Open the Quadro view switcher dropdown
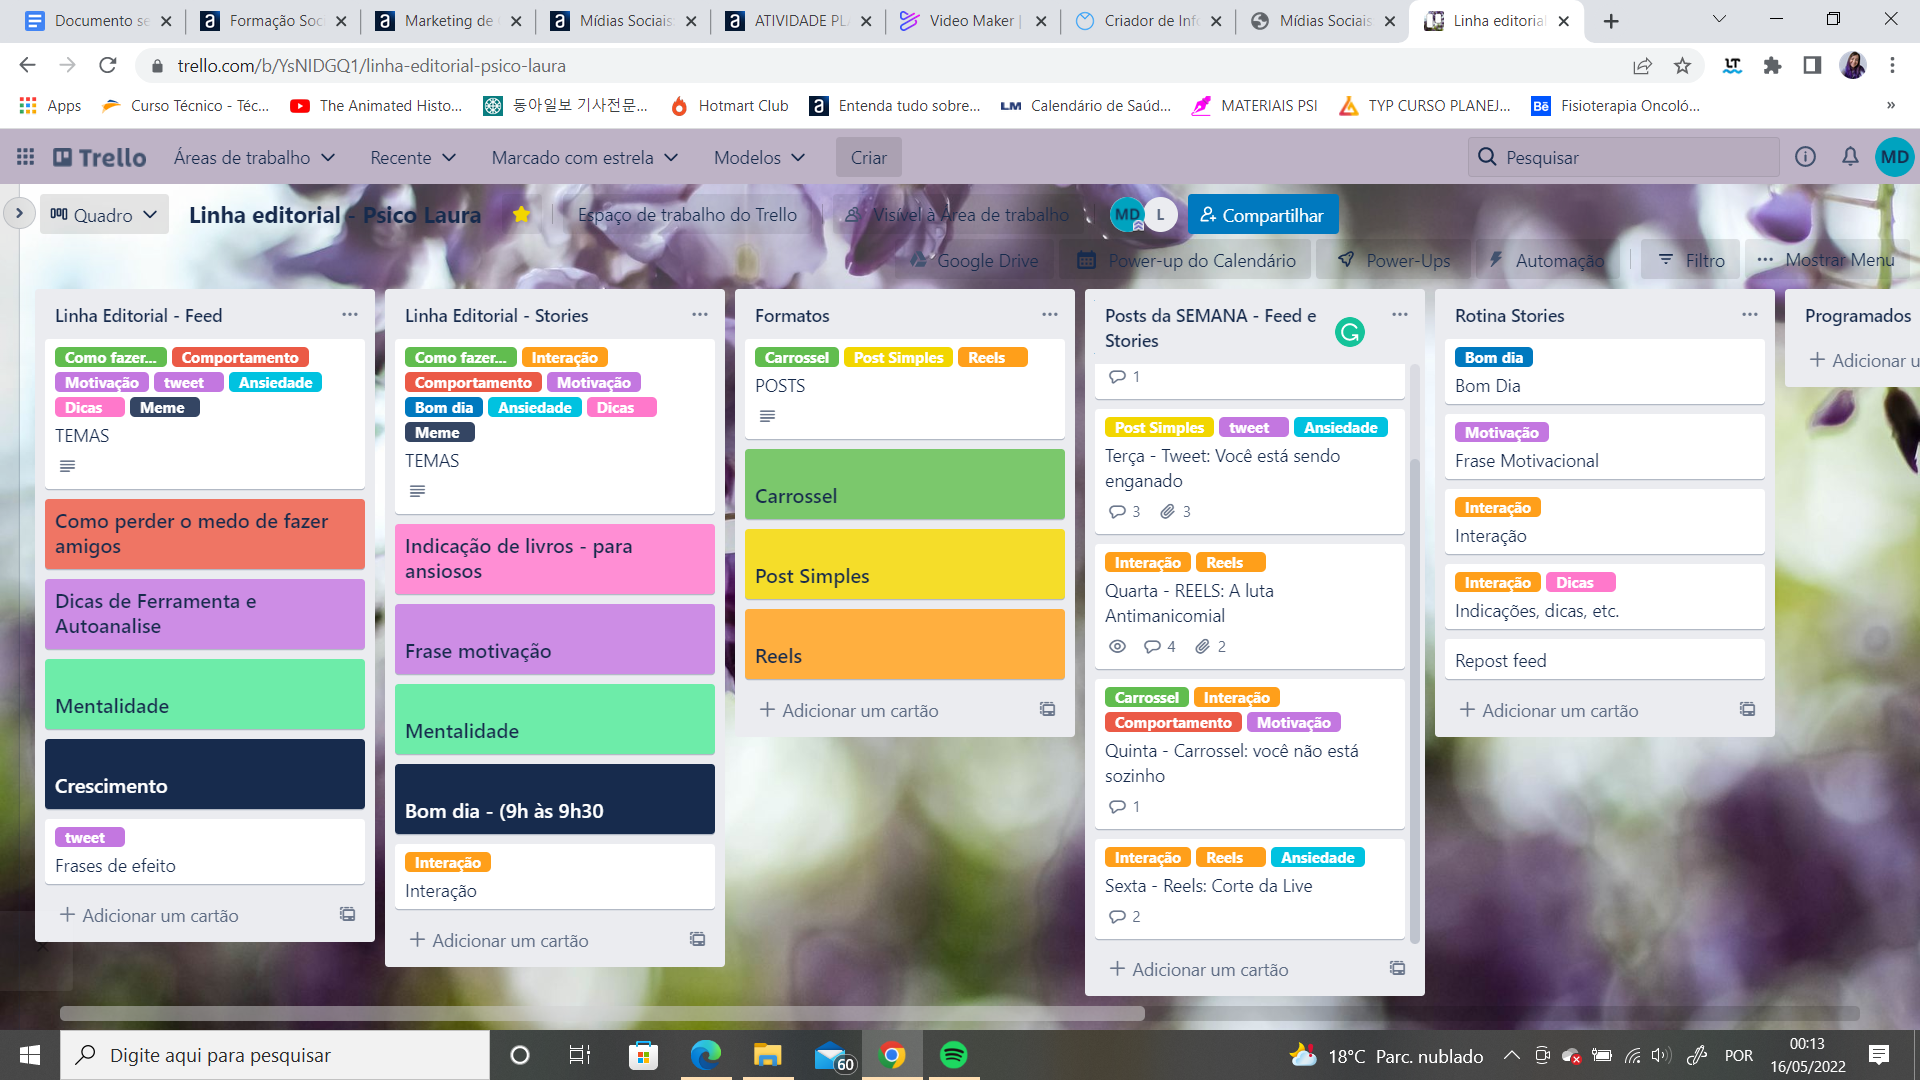Image resolution: width=1920 pixels, height=1080 pixels. [x=104, y=215]
